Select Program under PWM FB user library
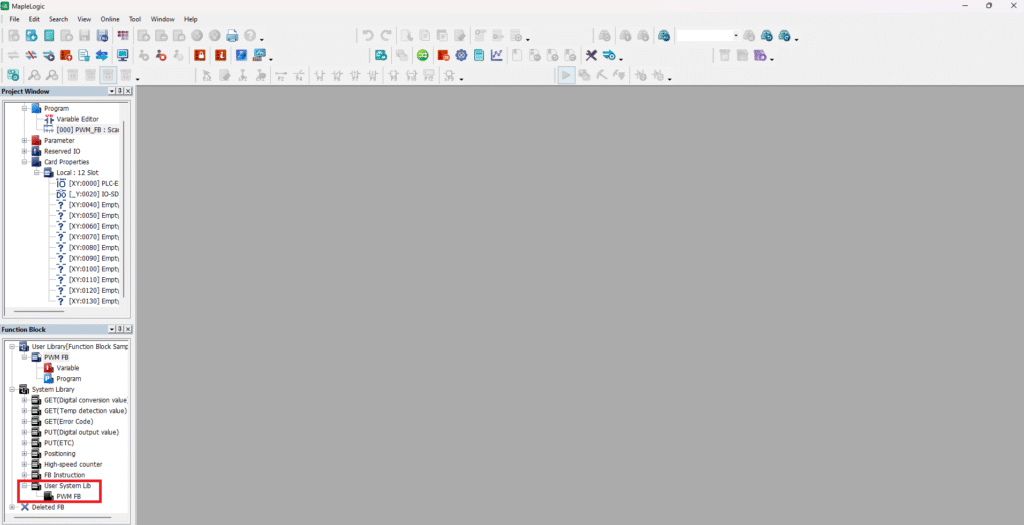The width and height of the screenshot is (1024, 525). [x=69, y=379]
